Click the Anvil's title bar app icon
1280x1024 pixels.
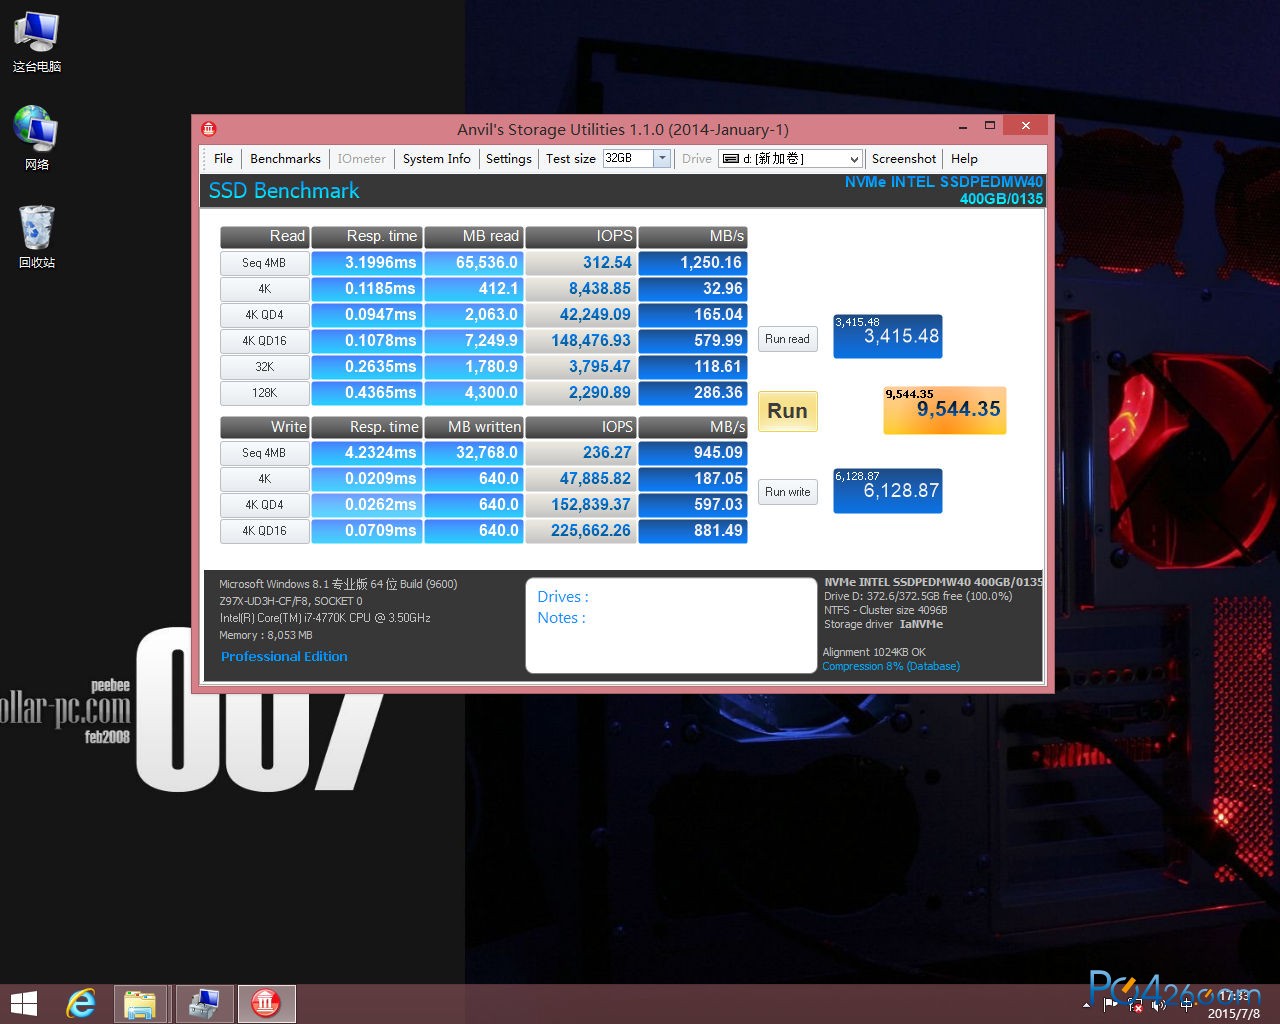tap(209, 129)
